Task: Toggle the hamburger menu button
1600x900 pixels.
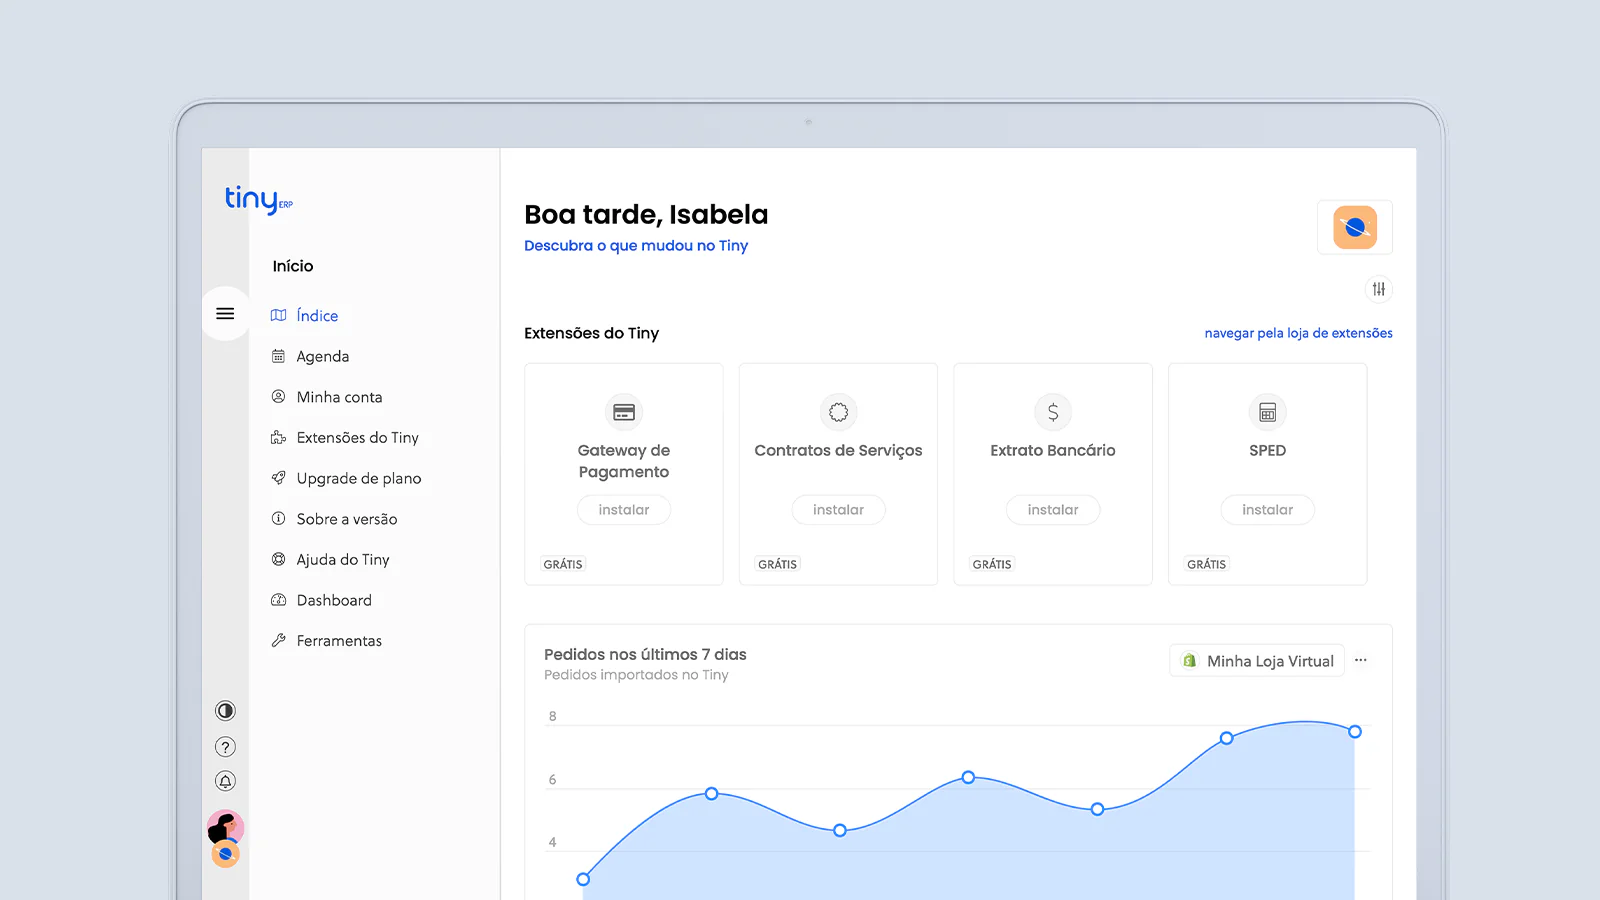Action: click(x=225, y=313)
